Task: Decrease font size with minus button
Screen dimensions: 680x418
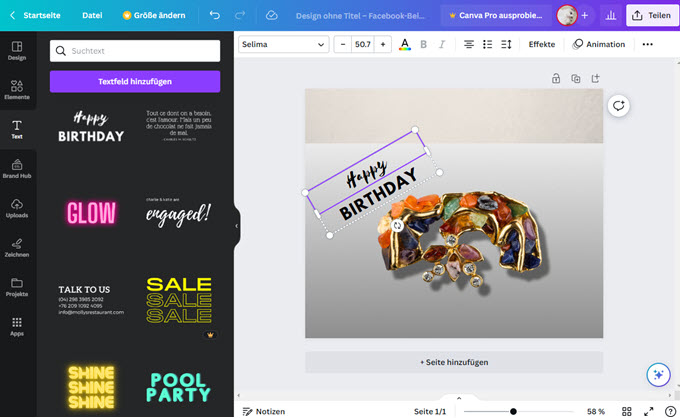Action: point(343,44)
